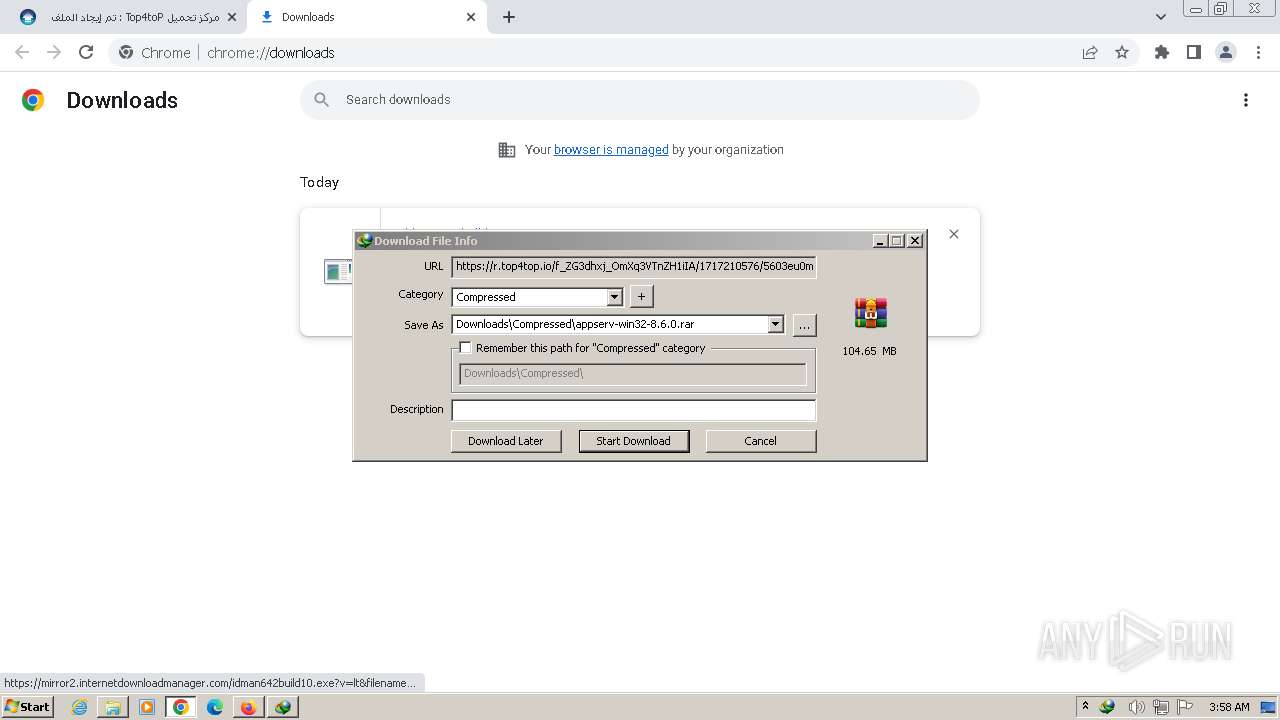
Task: Browse for save folder with ellipsis button
Action: pyautogui.click(x=804, y=325)
